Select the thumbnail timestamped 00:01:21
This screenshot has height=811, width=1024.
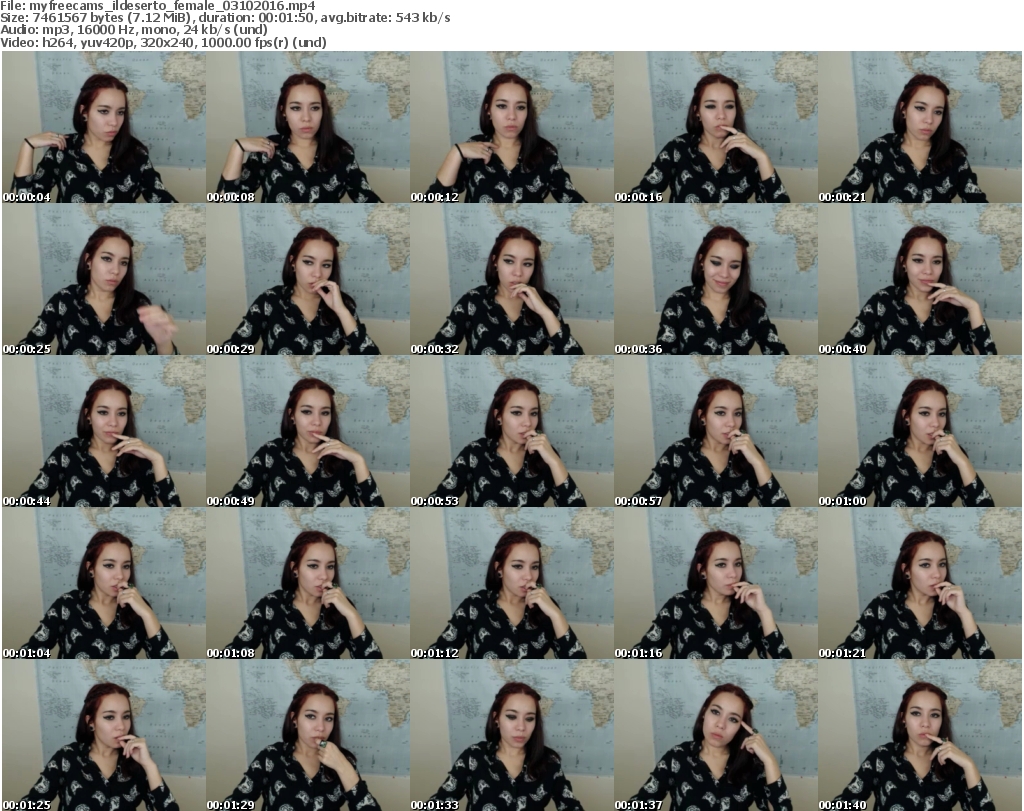click(x=920, y=583)
